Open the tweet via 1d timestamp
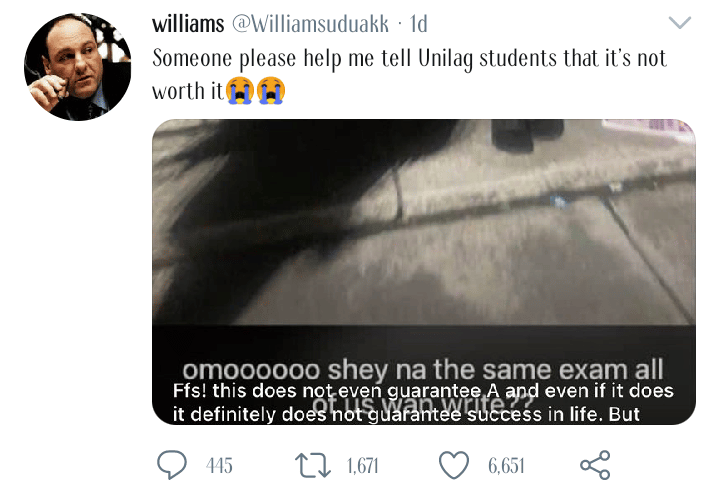720x496 pixels. 418,24
